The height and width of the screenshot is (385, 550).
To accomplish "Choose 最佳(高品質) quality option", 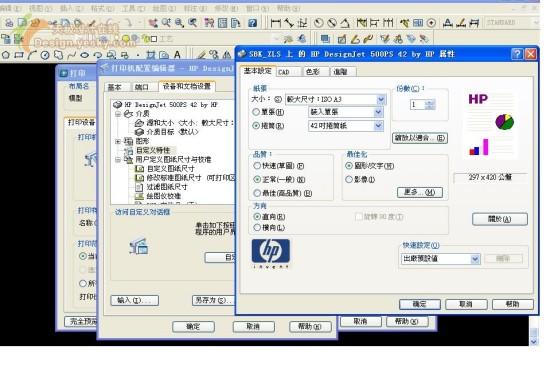I will point(257,193).
